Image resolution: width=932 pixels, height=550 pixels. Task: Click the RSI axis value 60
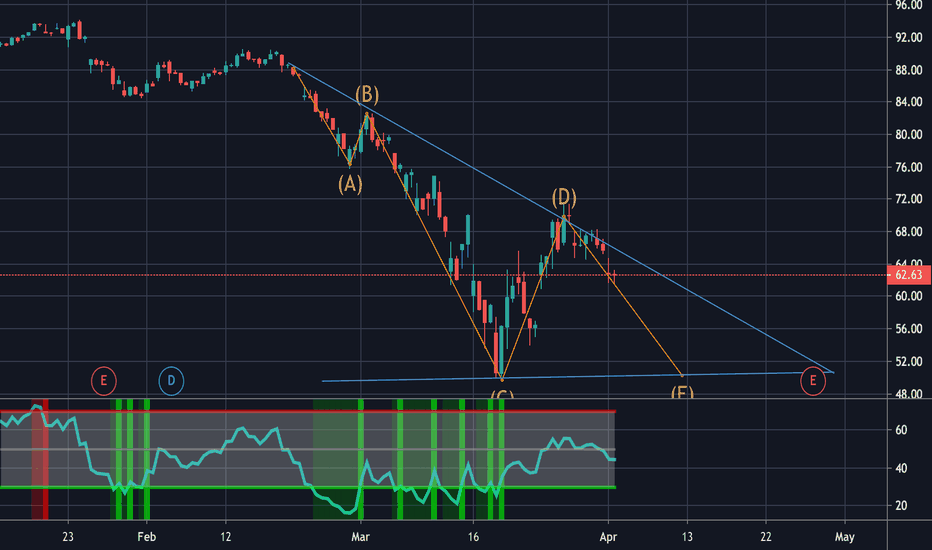(901, 430)
